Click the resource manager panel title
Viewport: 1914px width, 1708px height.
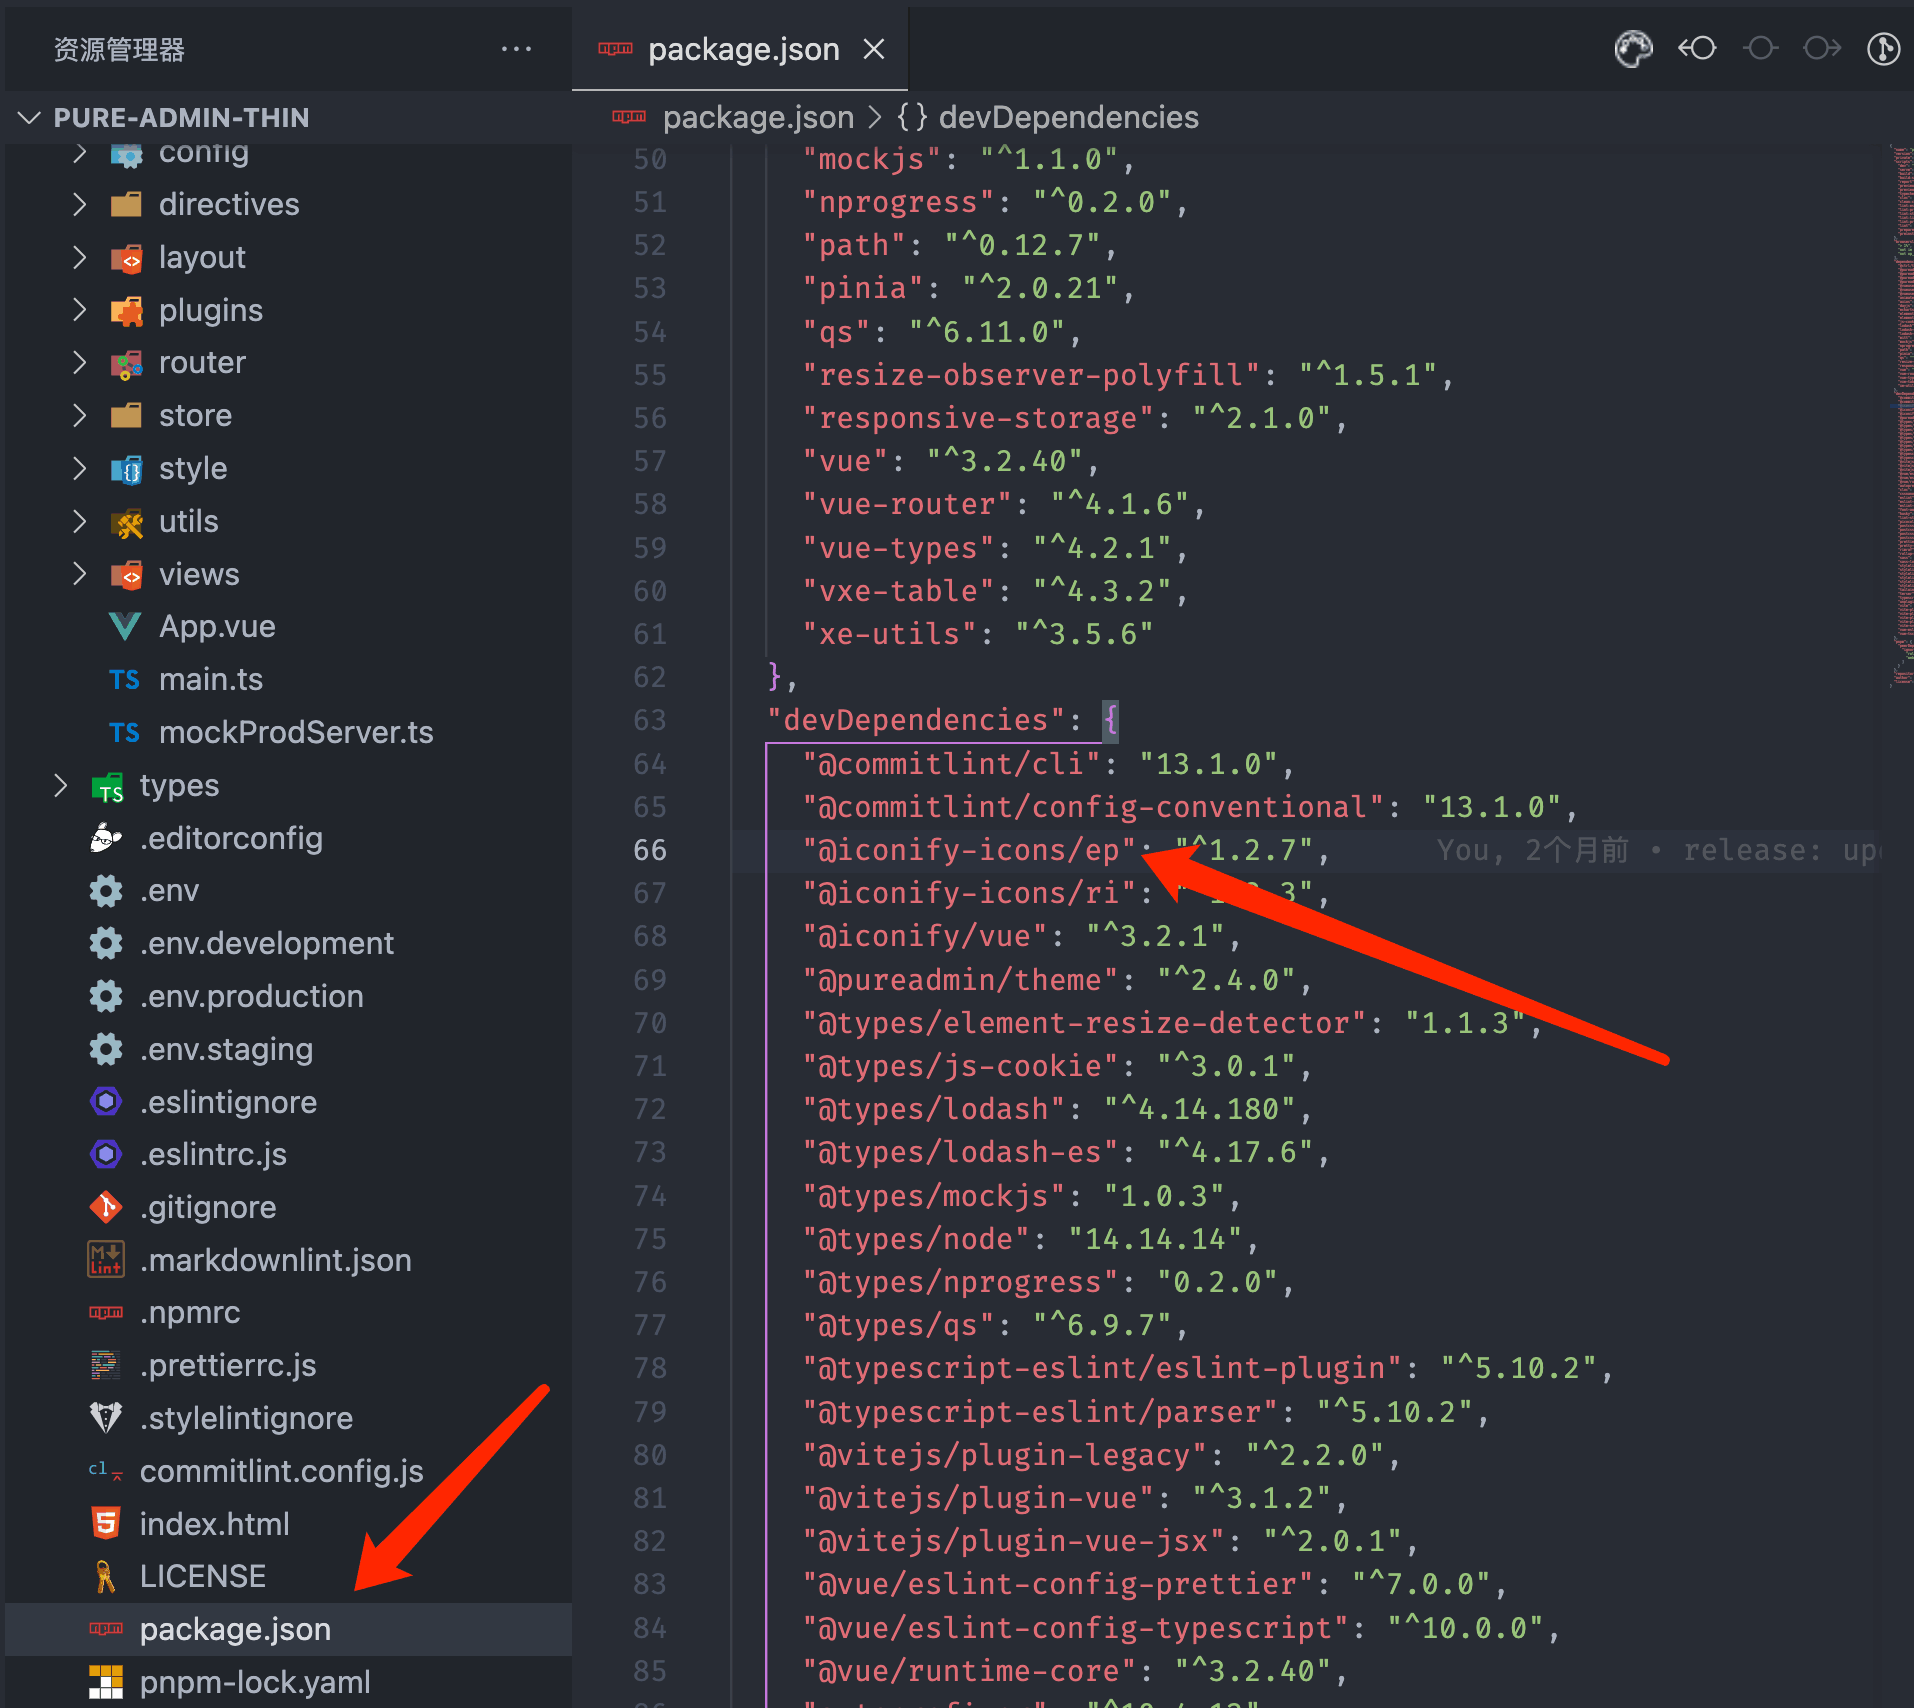pos(119,49)
